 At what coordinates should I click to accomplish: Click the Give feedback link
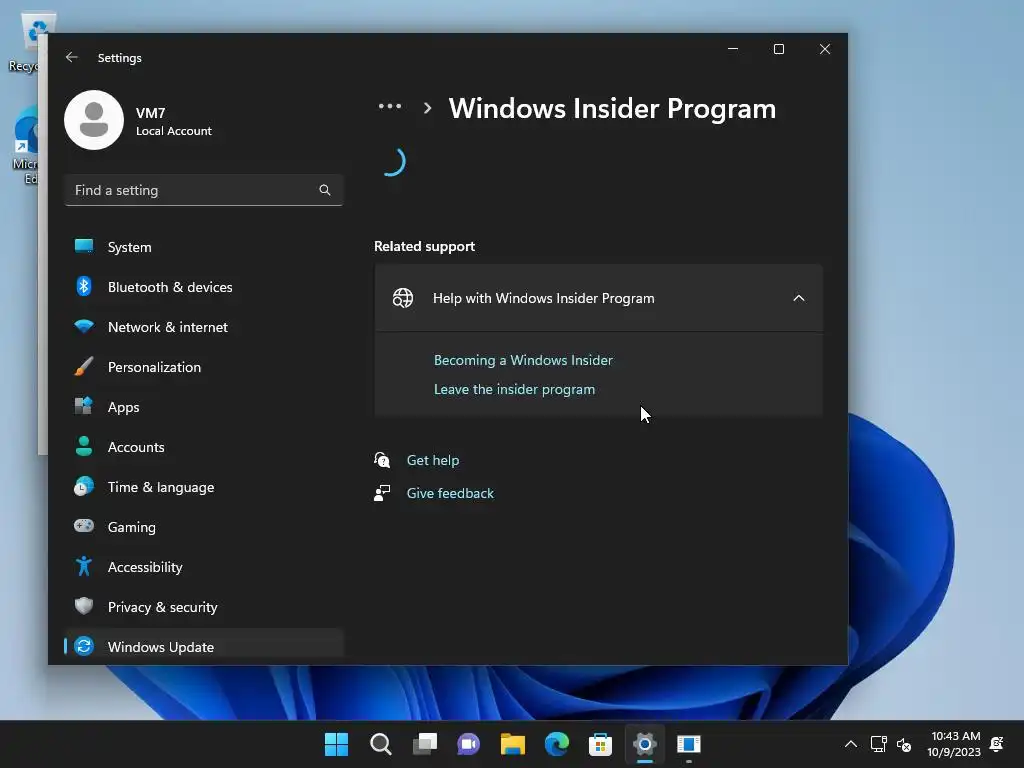[x=450, y=493]
